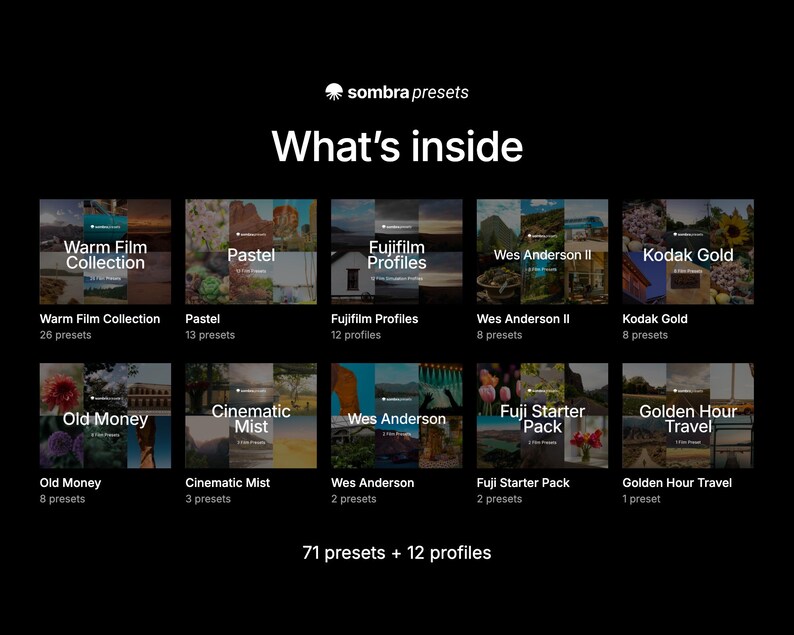
Task: Click the 71 presets + 12 profiles summary
Action: (x=397, y=553)
